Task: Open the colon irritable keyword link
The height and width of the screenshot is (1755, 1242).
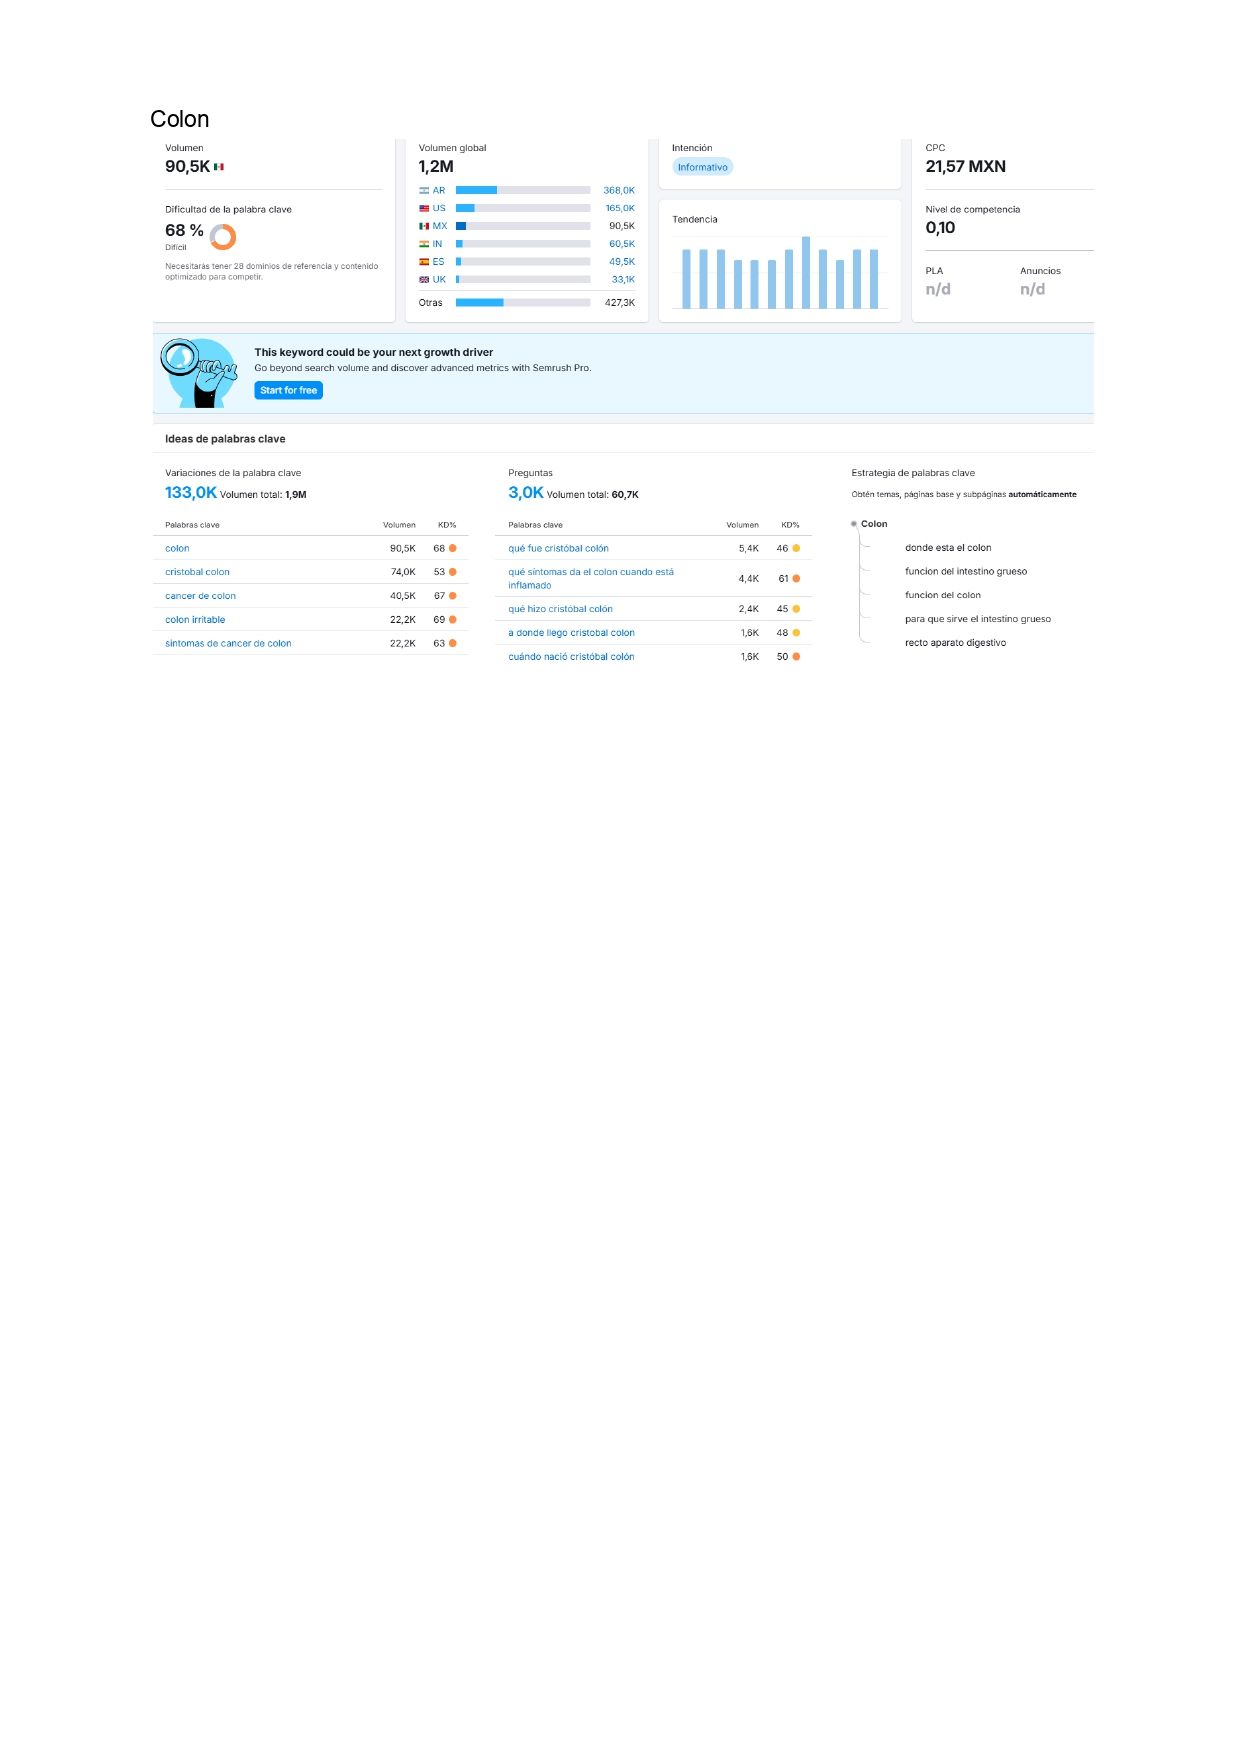Action: point(195,620)
